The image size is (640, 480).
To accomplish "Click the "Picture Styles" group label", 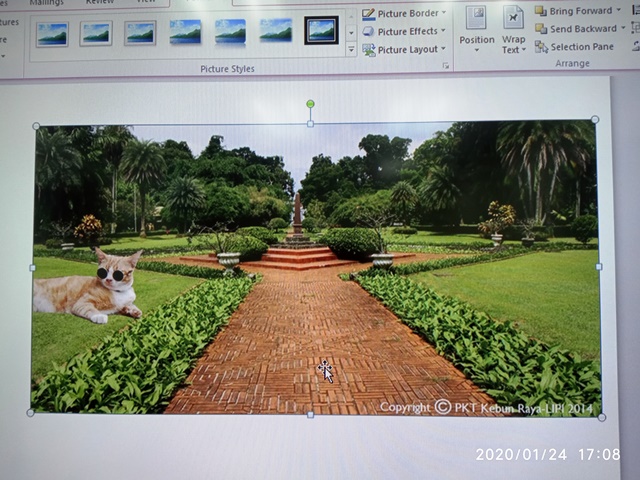I will 227,69.
